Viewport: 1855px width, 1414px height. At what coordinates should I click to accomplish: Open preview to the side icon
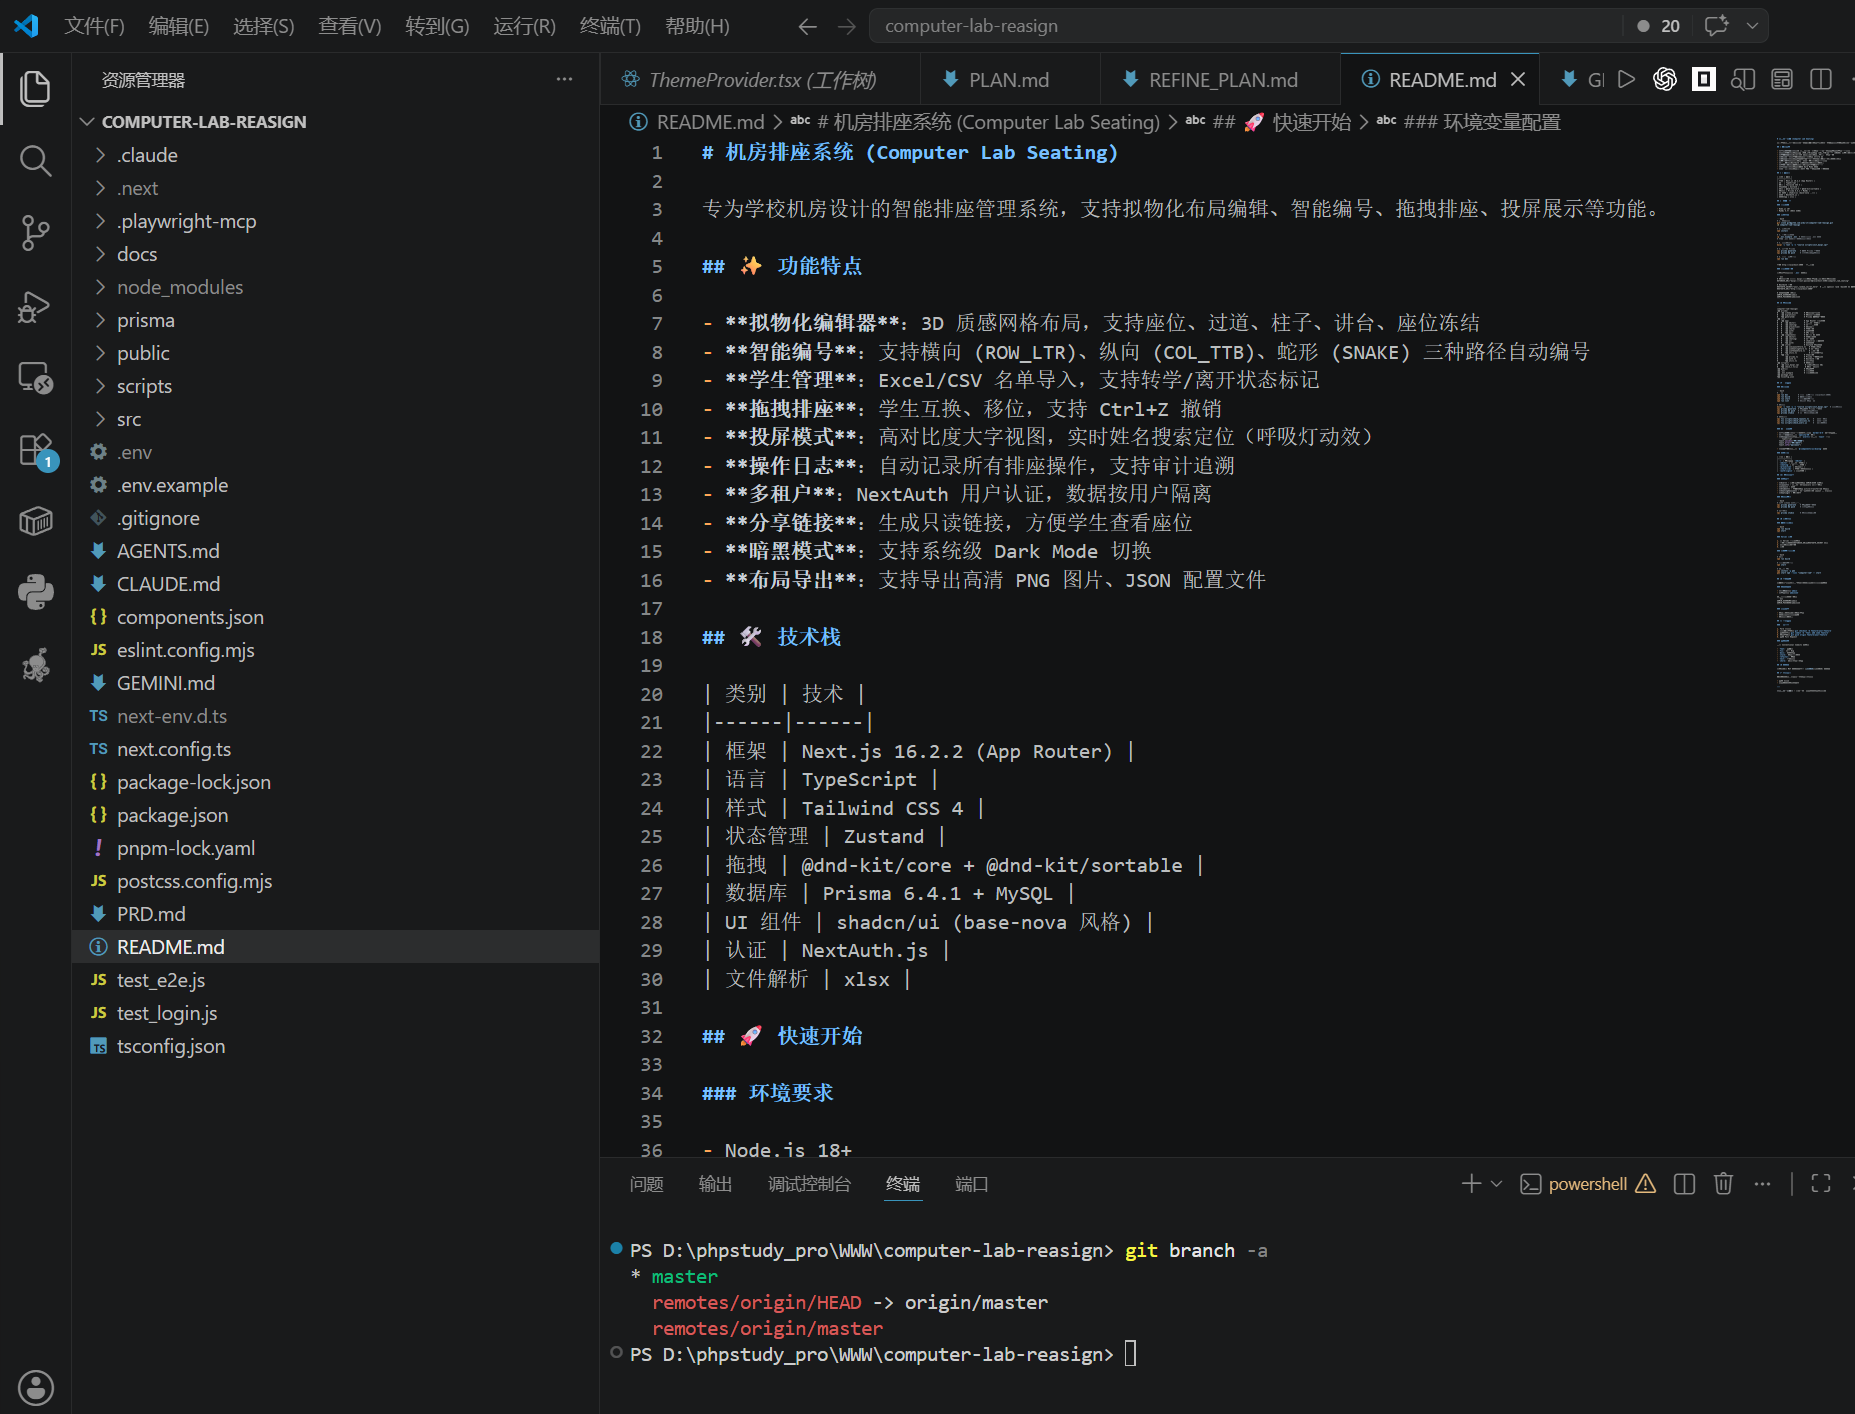[1743, 79]
